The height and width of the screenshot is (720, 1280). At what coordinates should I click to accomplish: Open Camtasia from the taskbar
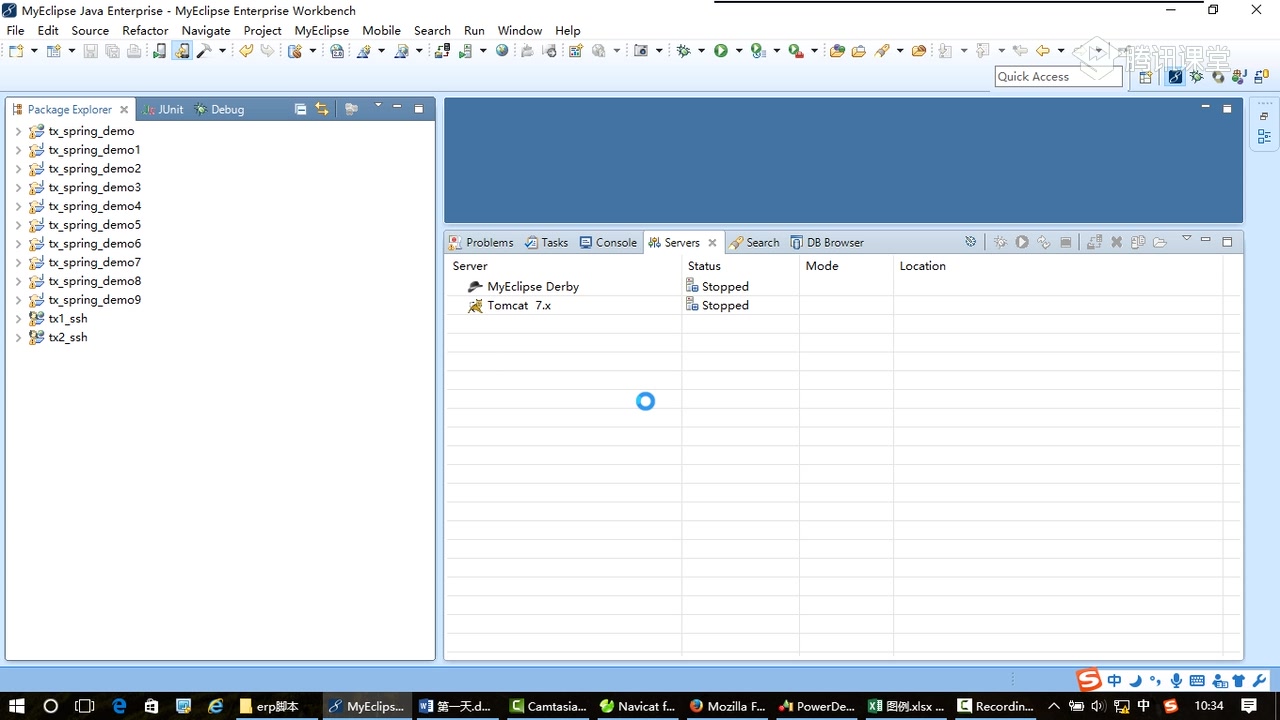[548, 706]
